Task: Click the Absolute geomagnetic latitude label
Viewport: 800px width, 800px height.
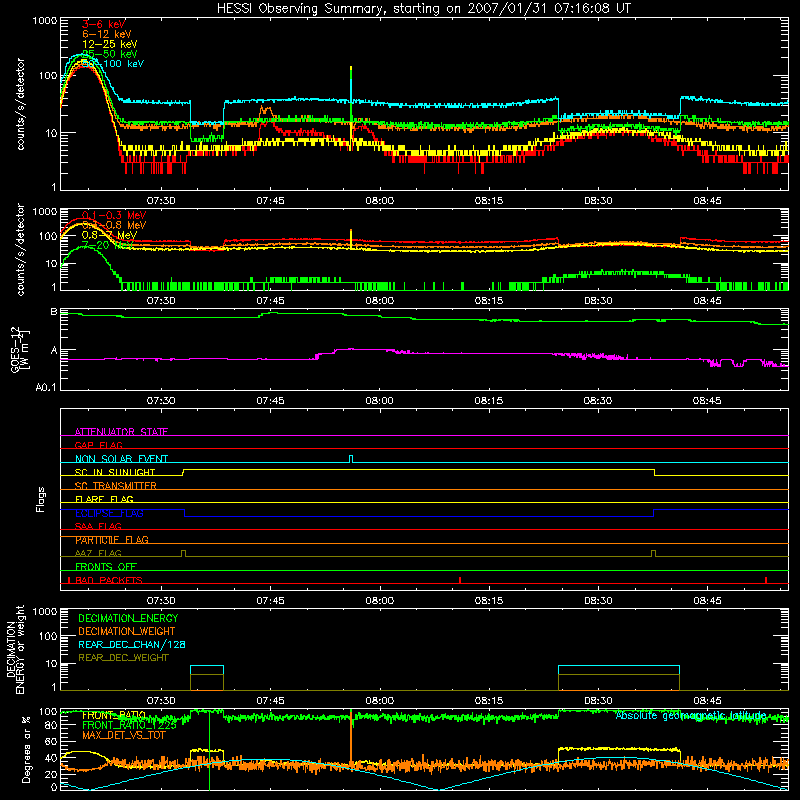Action: point(691,715)
